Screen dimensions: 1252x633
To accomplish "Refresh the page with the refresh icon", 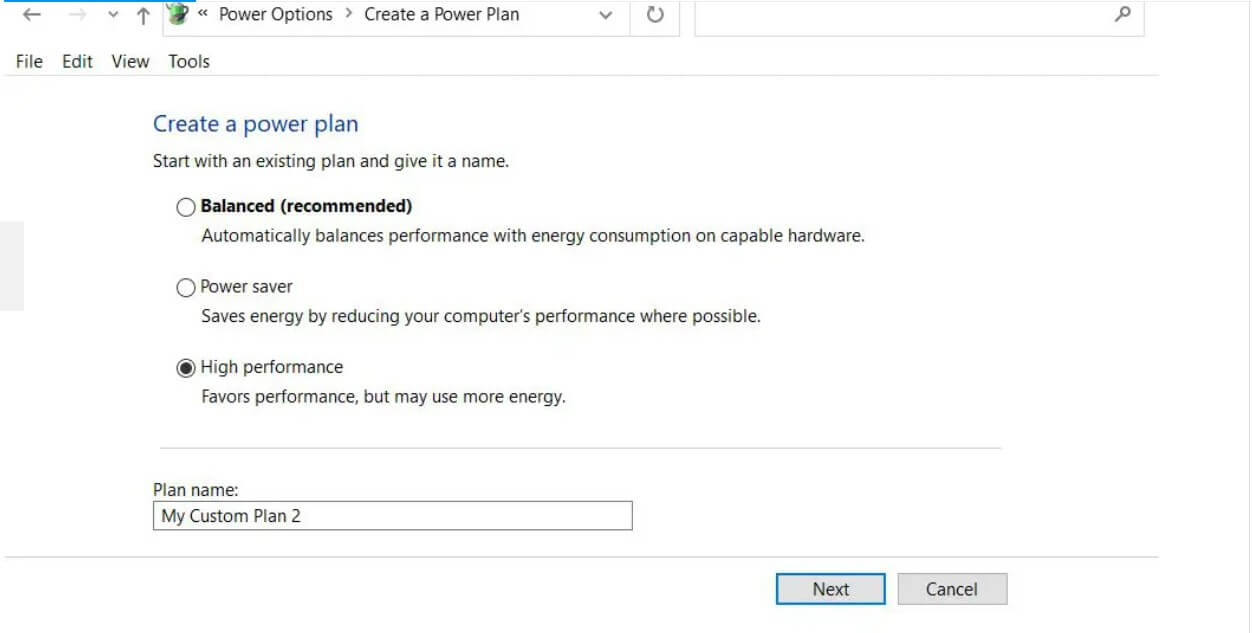I will click(655, 15).
